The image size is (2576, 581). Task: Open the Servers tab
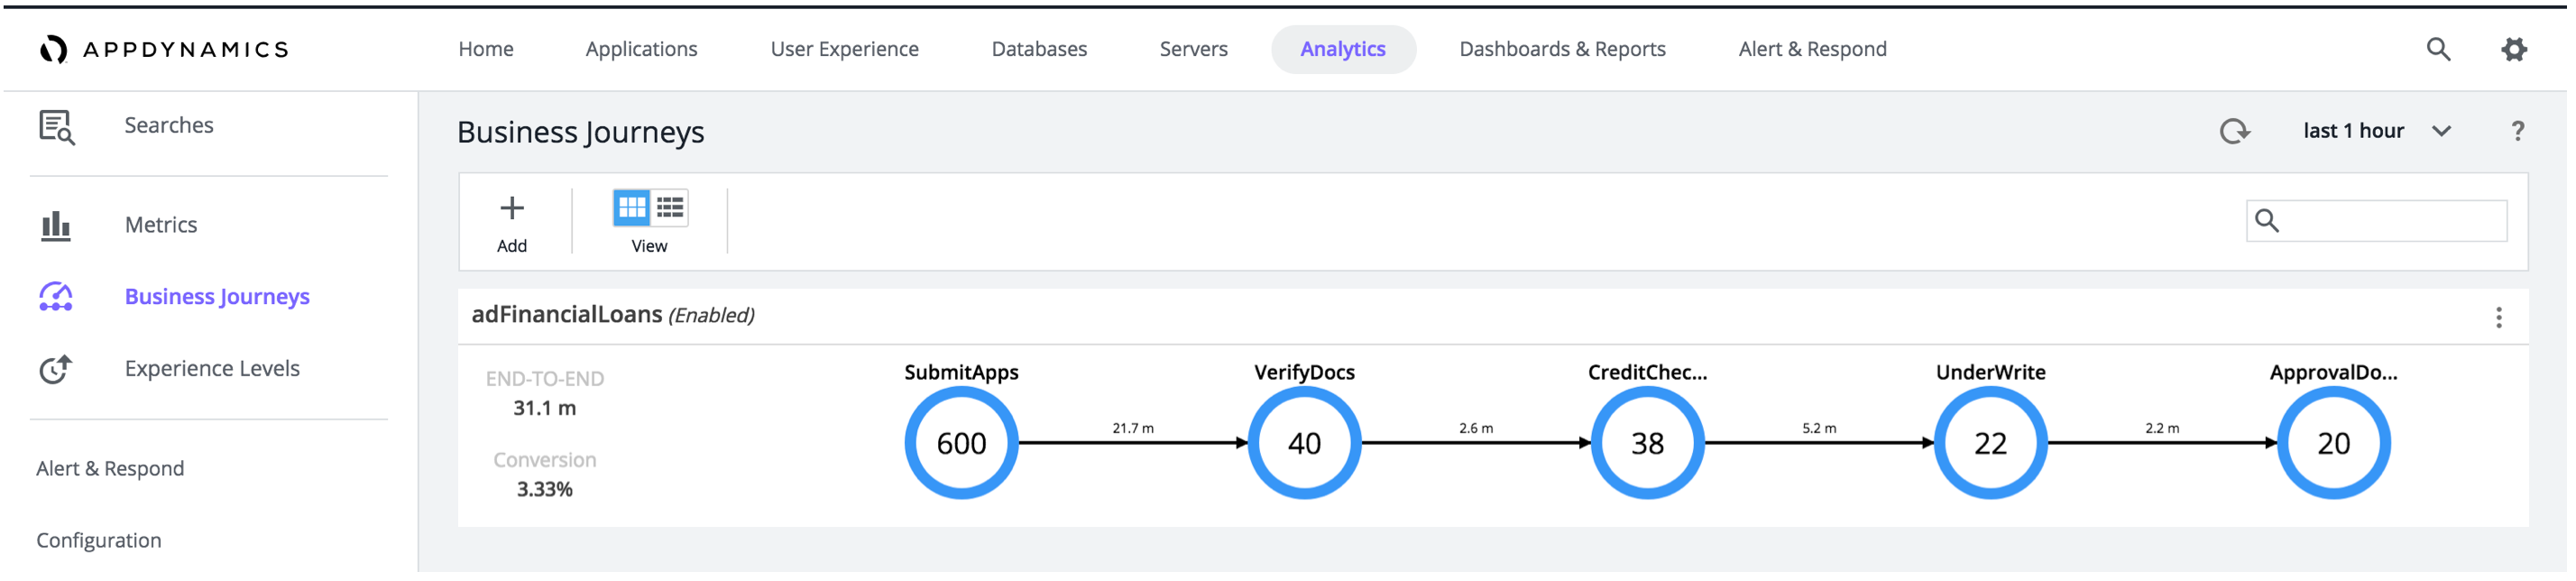tap(1196, 49)
